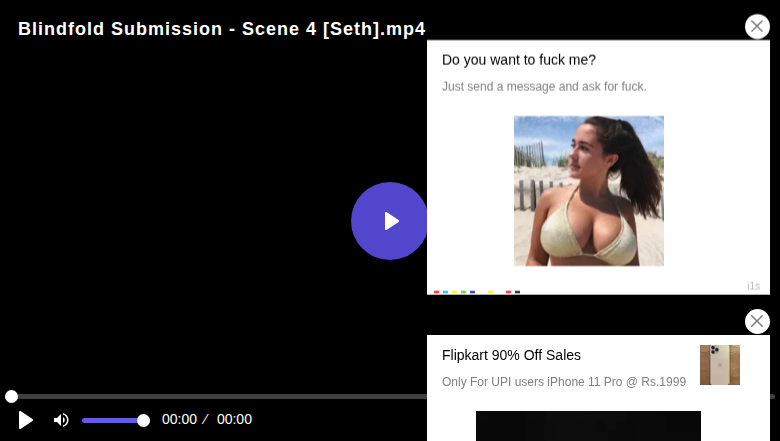Click the seek bar handle at video start

click(11, 396)
